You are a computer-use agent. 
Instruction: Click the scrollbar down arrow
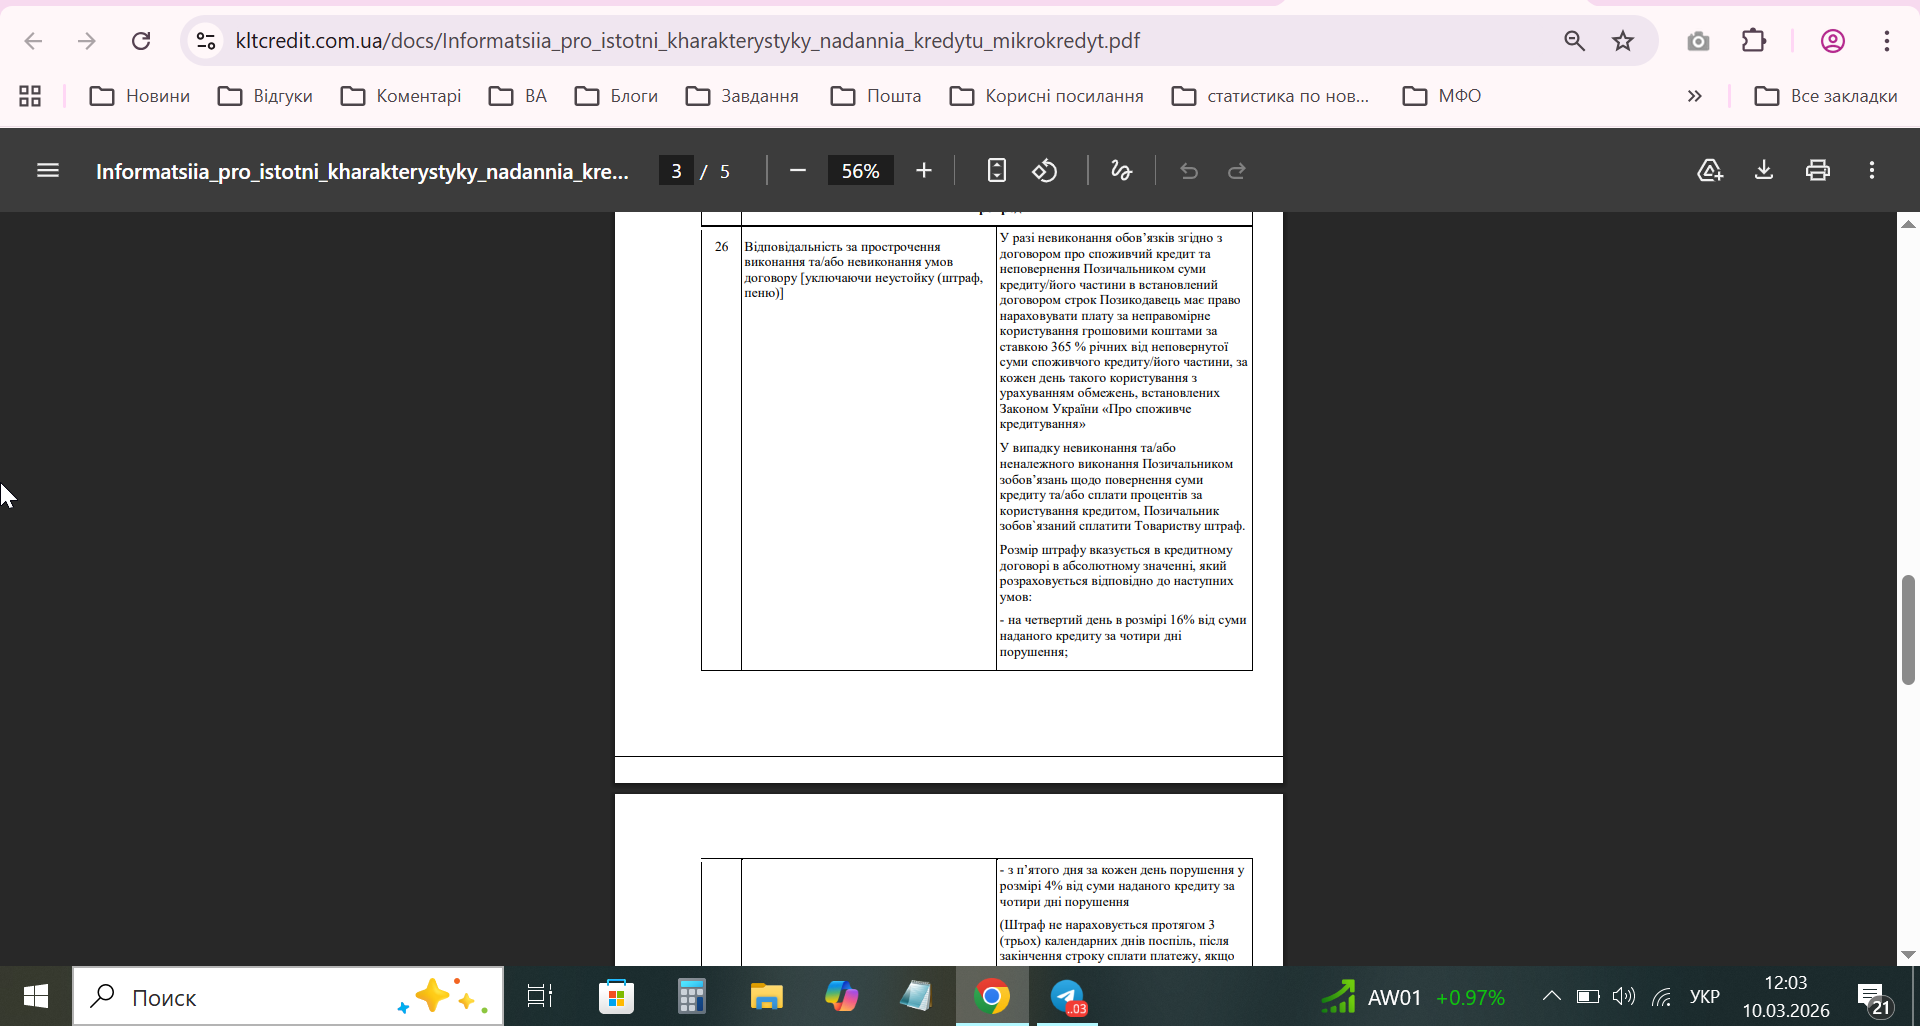(x=1908, y=955)
